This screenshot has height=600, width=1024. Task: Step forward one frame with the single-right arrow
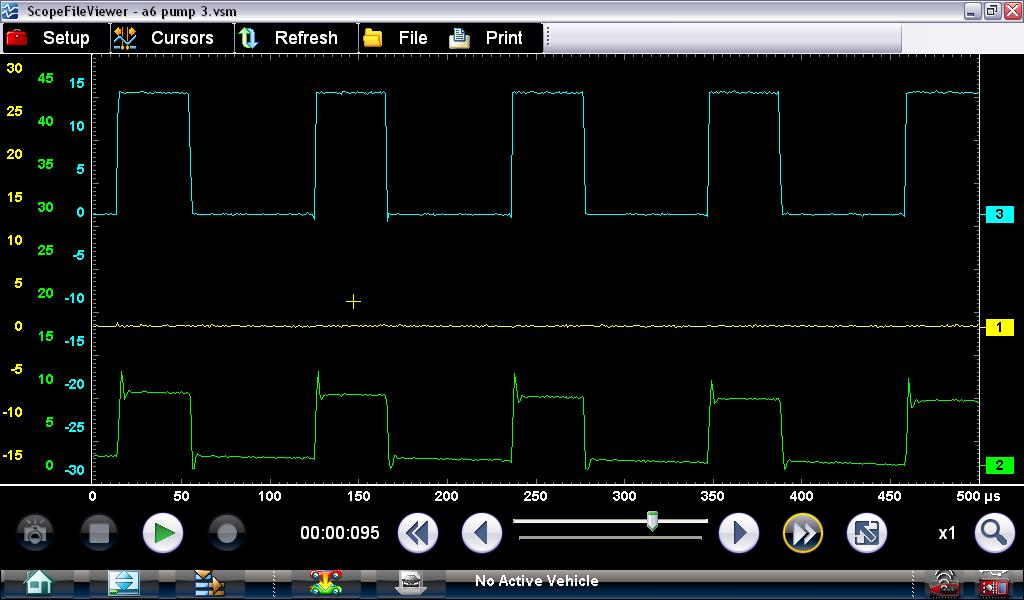click(739, 533)
